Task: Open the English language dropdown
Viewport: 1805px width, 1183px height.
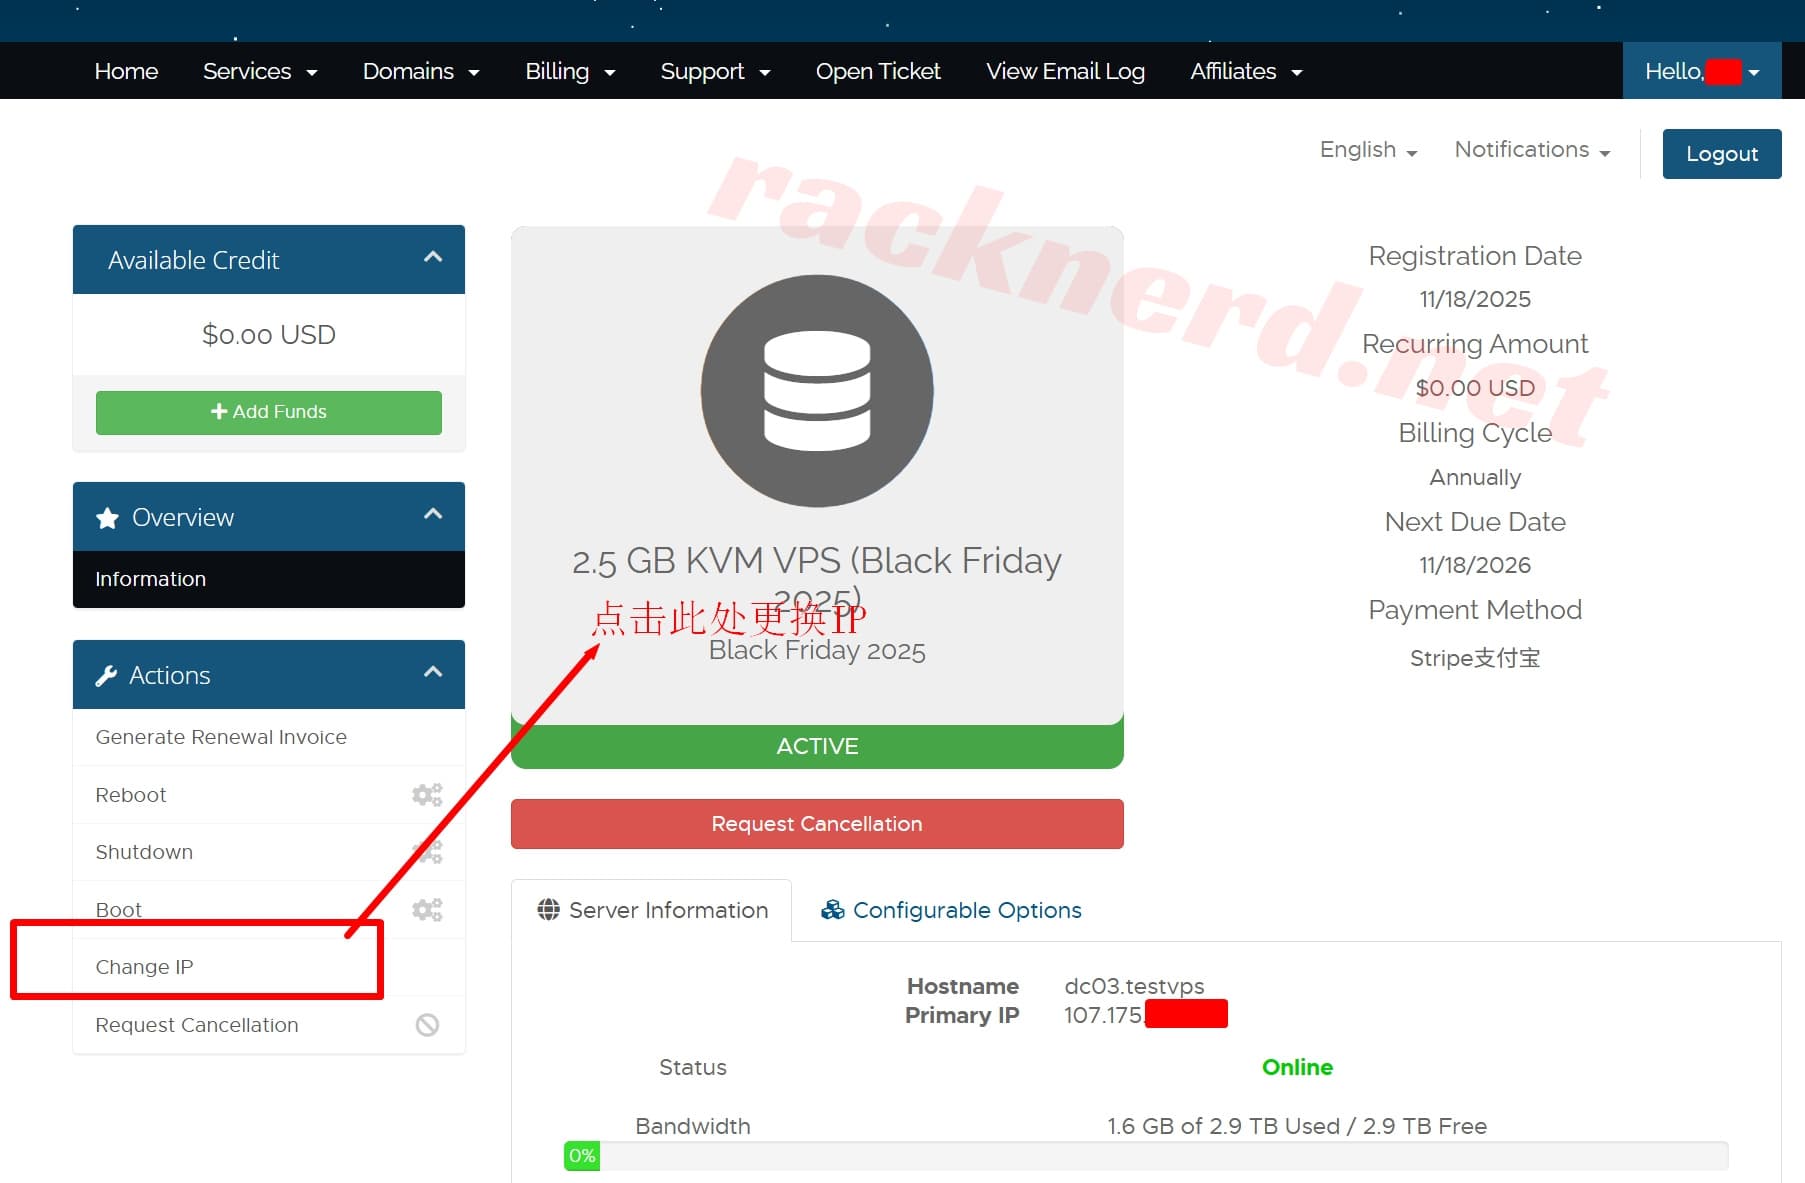Action: coord(1367,150)
